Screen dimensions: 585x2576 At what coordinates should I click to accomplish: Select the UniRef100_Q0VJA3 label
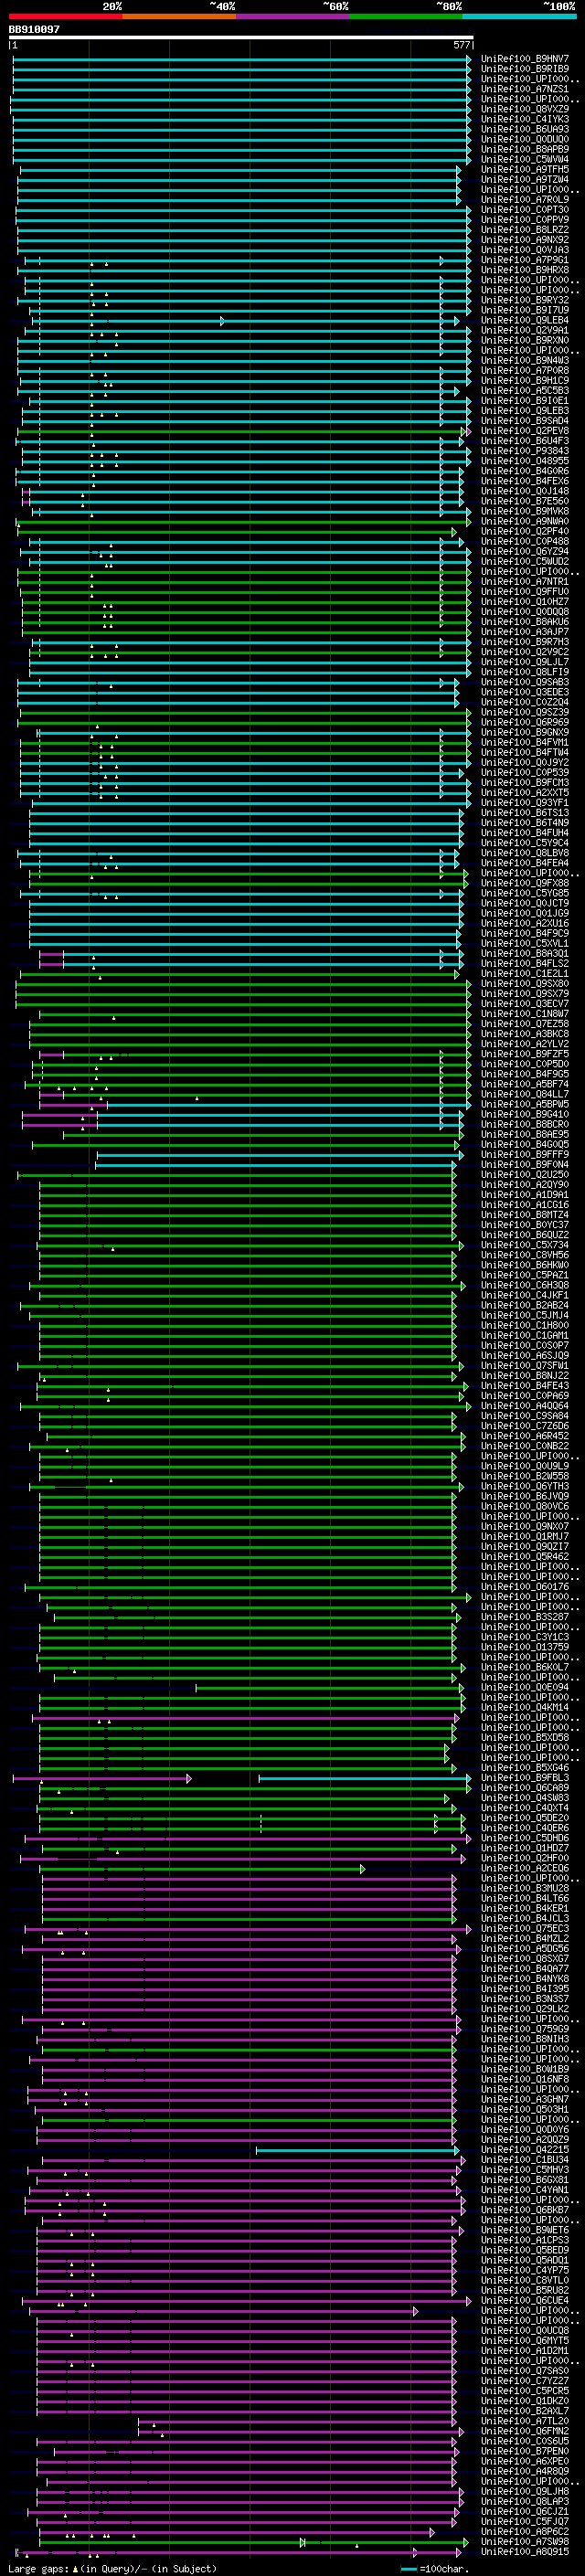pos(525,250)
